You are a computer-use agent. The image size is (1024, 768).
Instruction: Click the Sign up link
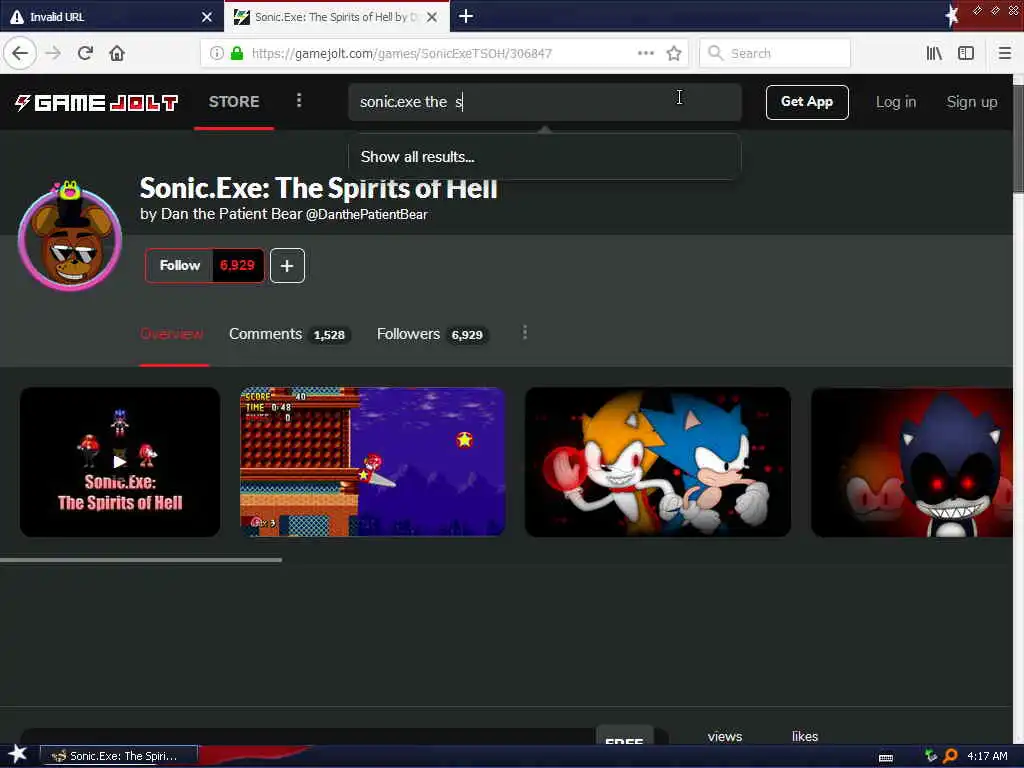click(972, 102)
